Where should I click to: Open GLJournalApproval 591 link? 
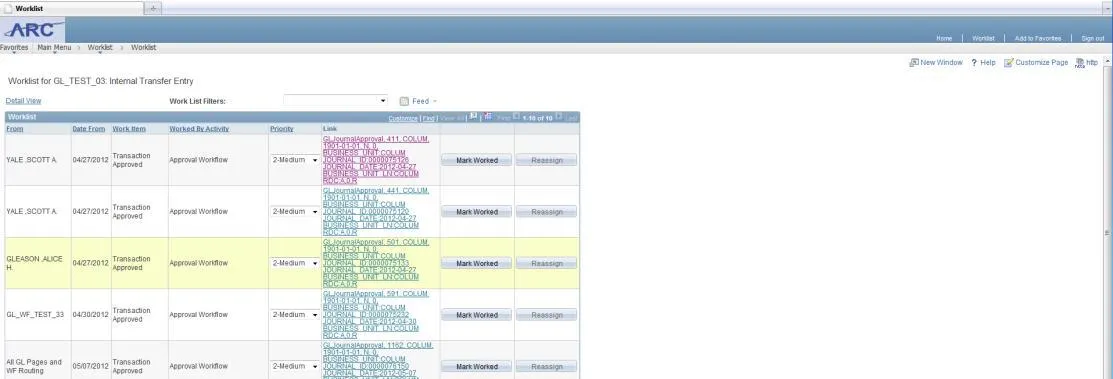point(375,315)
